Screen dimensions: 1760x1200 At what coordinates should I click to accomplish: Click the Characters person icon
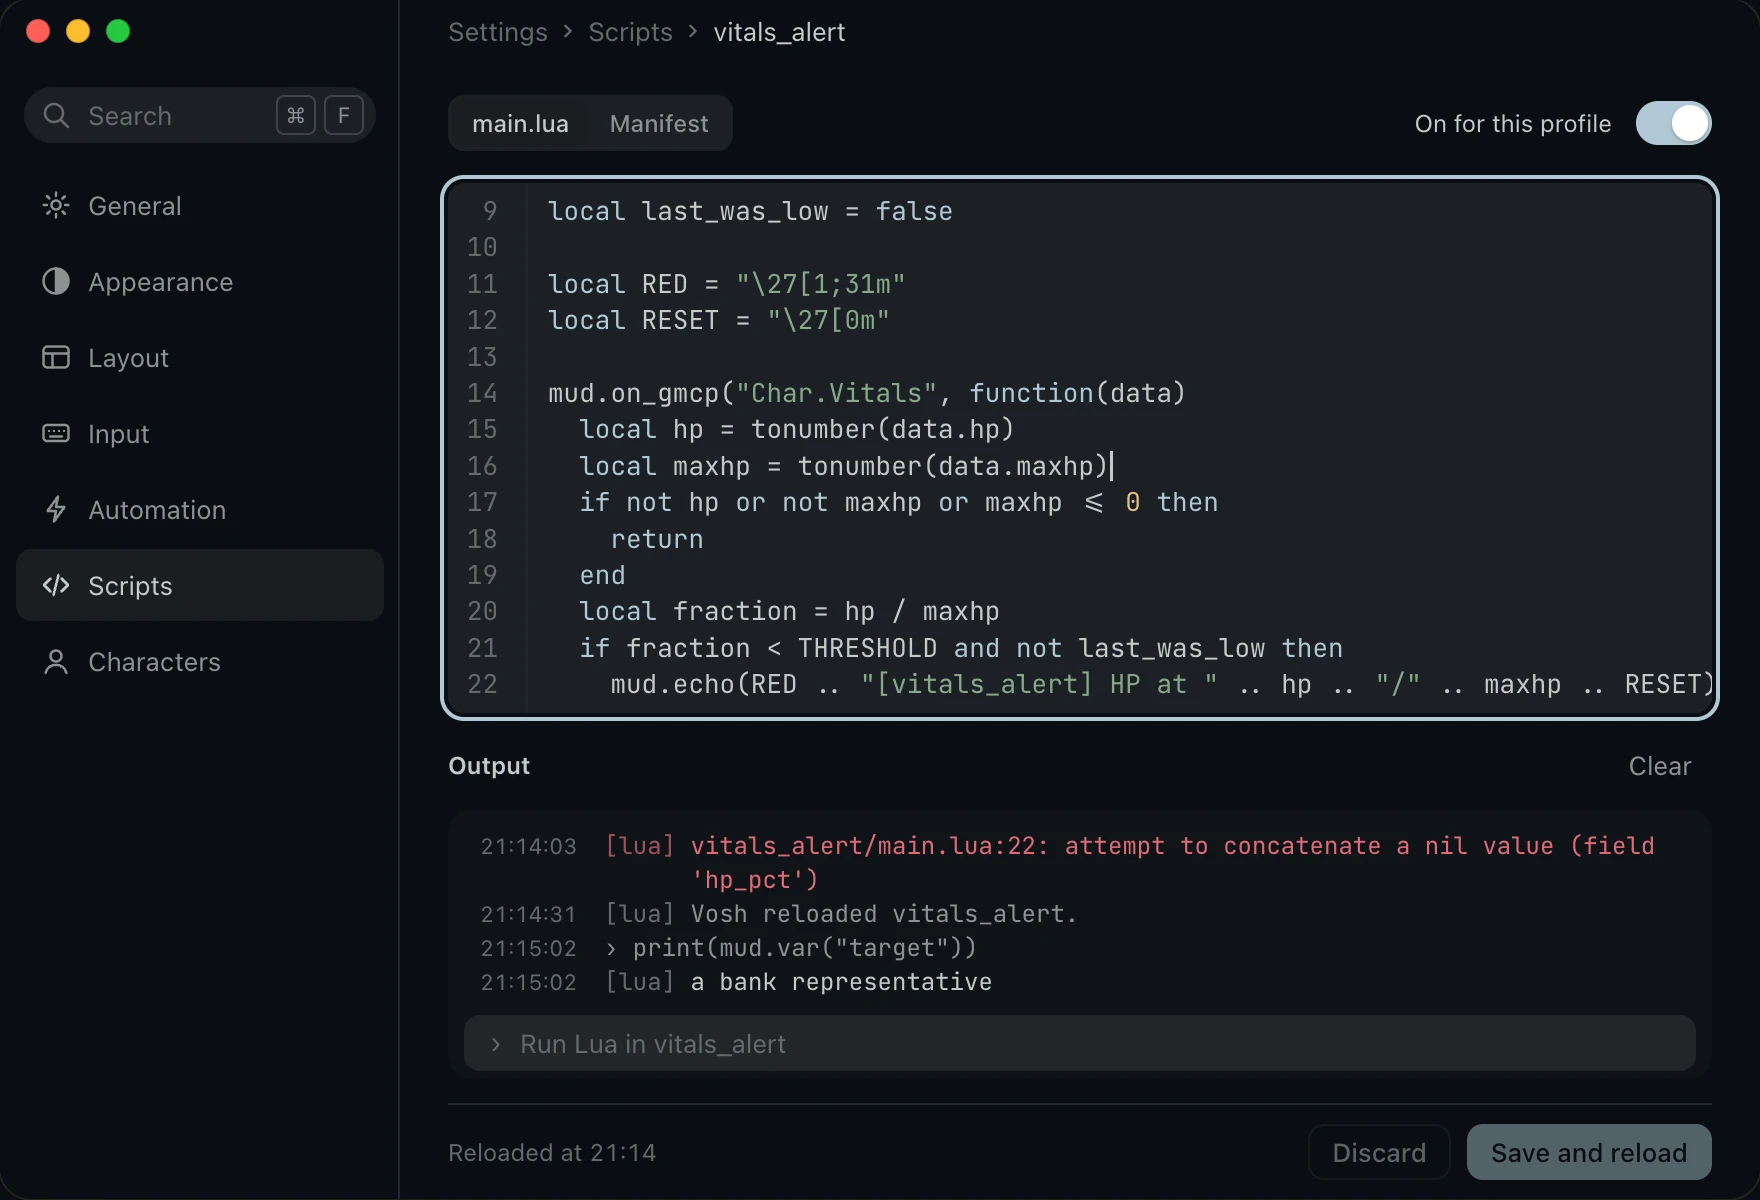coord(56,662)
